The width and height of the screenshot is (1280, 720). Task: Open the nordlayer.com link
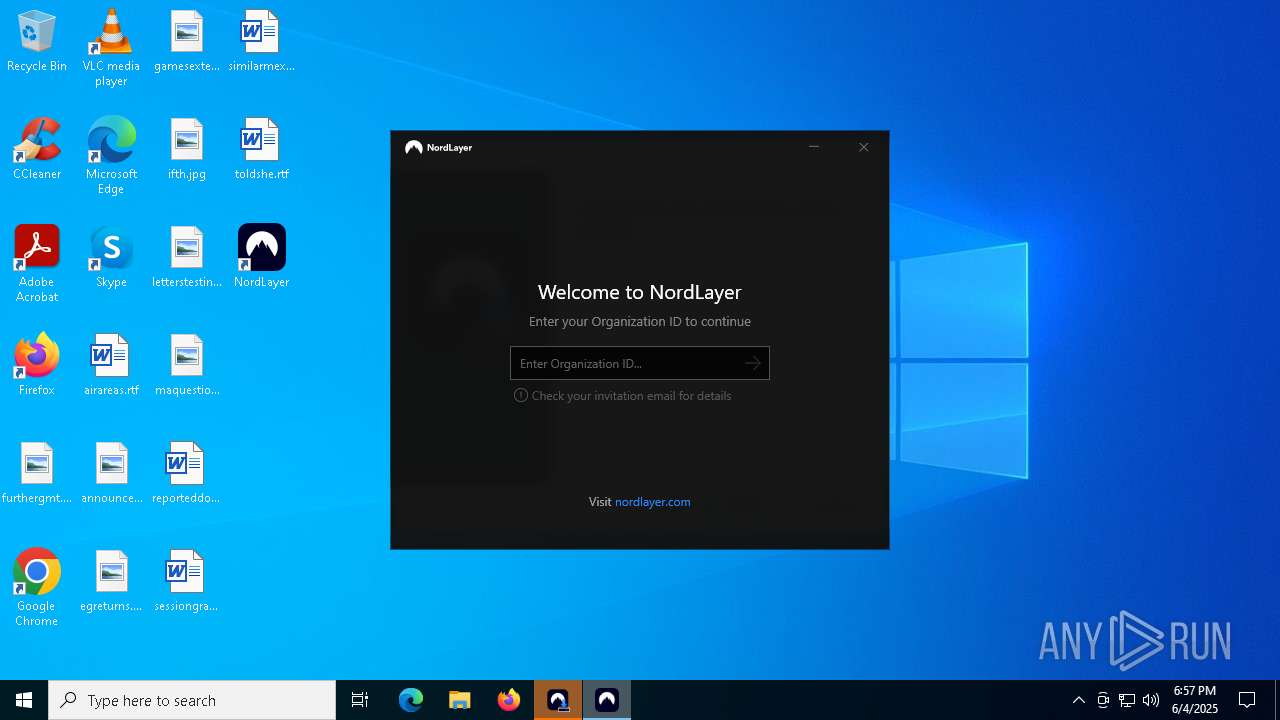click(x=652, y=502)
